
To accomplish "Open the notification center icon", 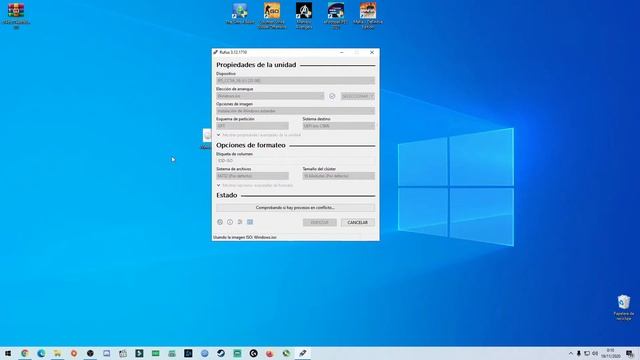I will pos(630,353).
